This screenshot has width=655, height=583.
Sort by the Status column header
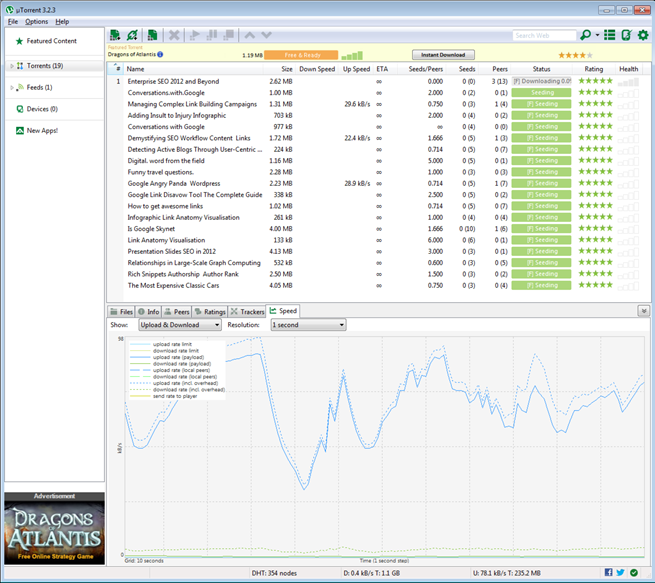[541, 69]
